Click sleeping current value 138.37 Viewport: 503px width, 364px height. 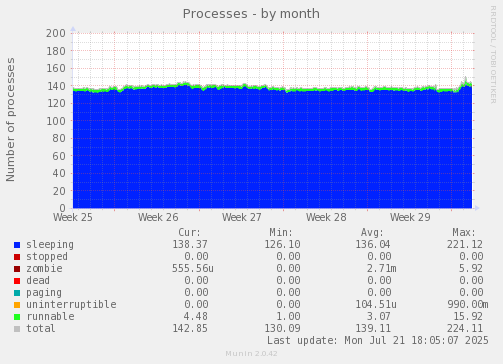point(190,244)
